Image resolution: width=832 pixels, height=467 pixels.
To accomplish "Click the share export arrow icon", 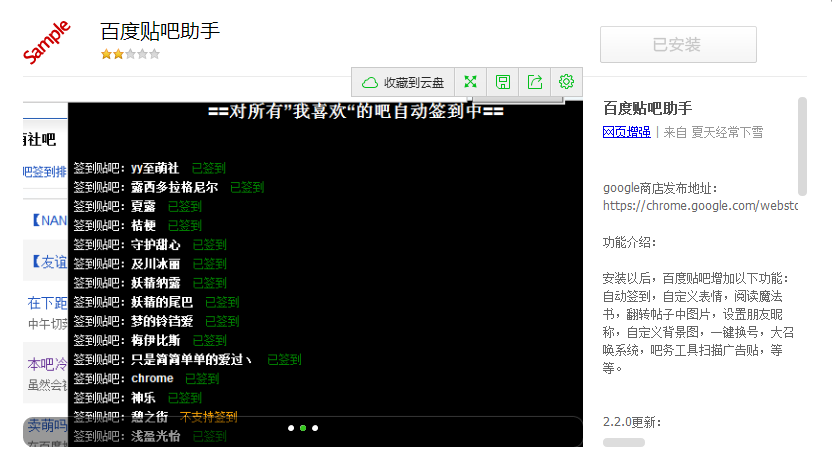I will click(535, 82).
